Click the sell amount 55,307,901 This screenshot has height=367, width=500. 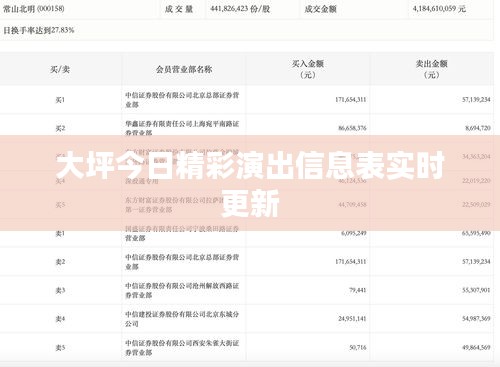point(476,290)
